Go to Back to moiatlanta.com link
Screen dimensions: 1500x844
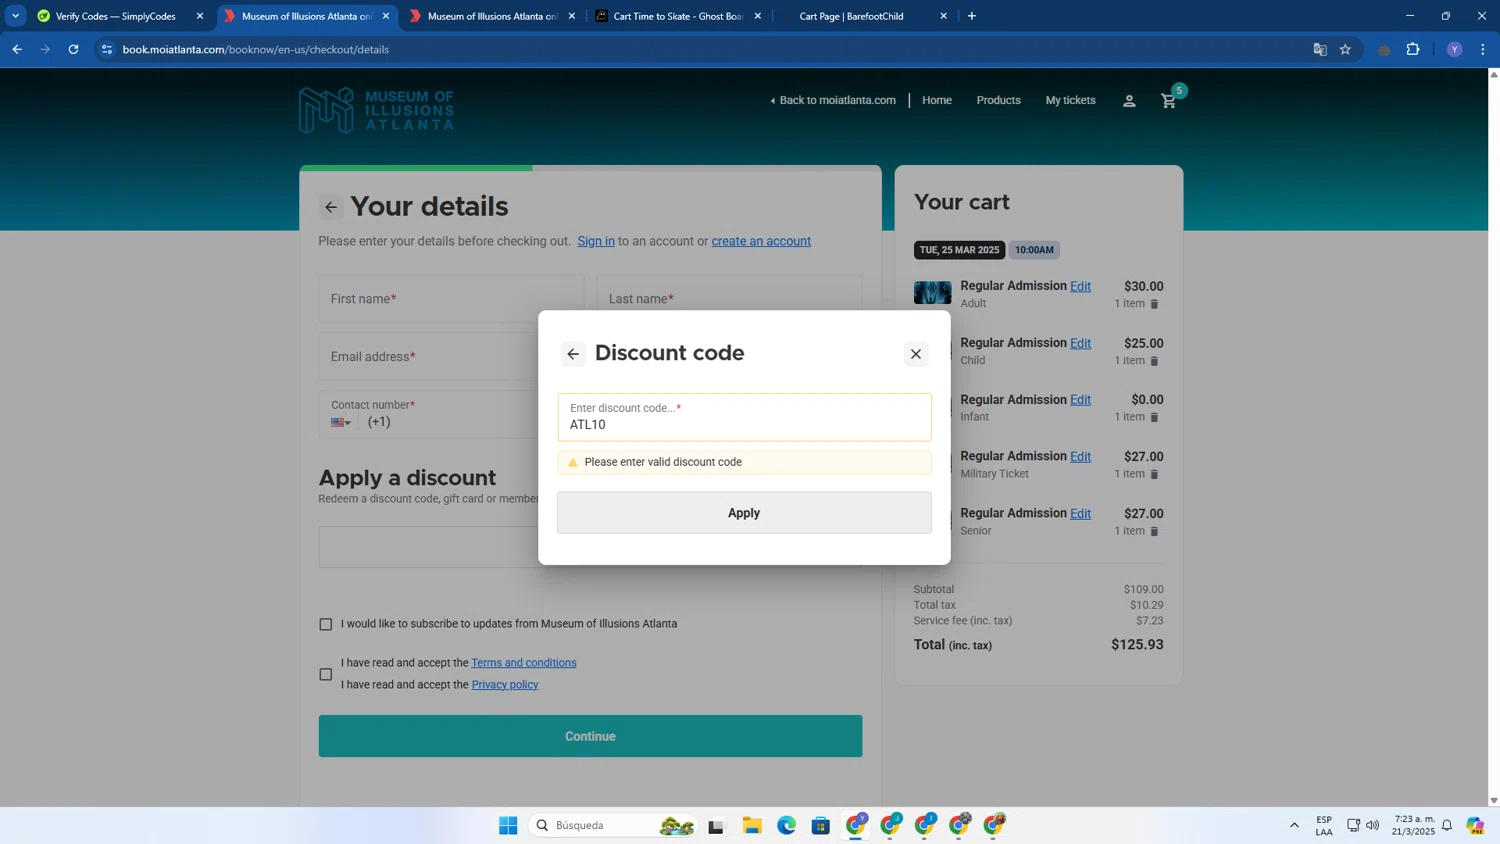[833, 100]
